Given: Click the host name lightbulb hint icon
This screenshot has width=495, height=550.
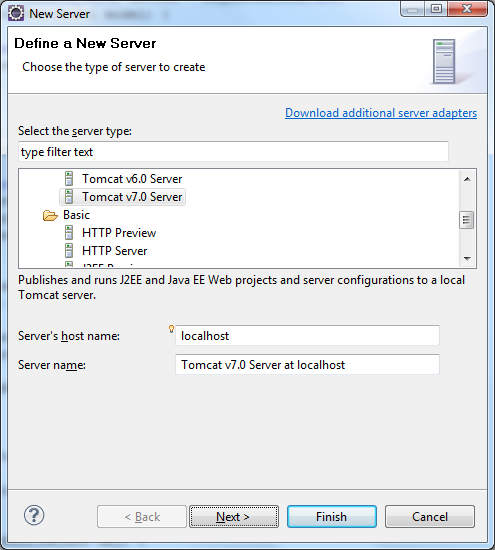Looking at the screenshot, I should tap(171, 329).
